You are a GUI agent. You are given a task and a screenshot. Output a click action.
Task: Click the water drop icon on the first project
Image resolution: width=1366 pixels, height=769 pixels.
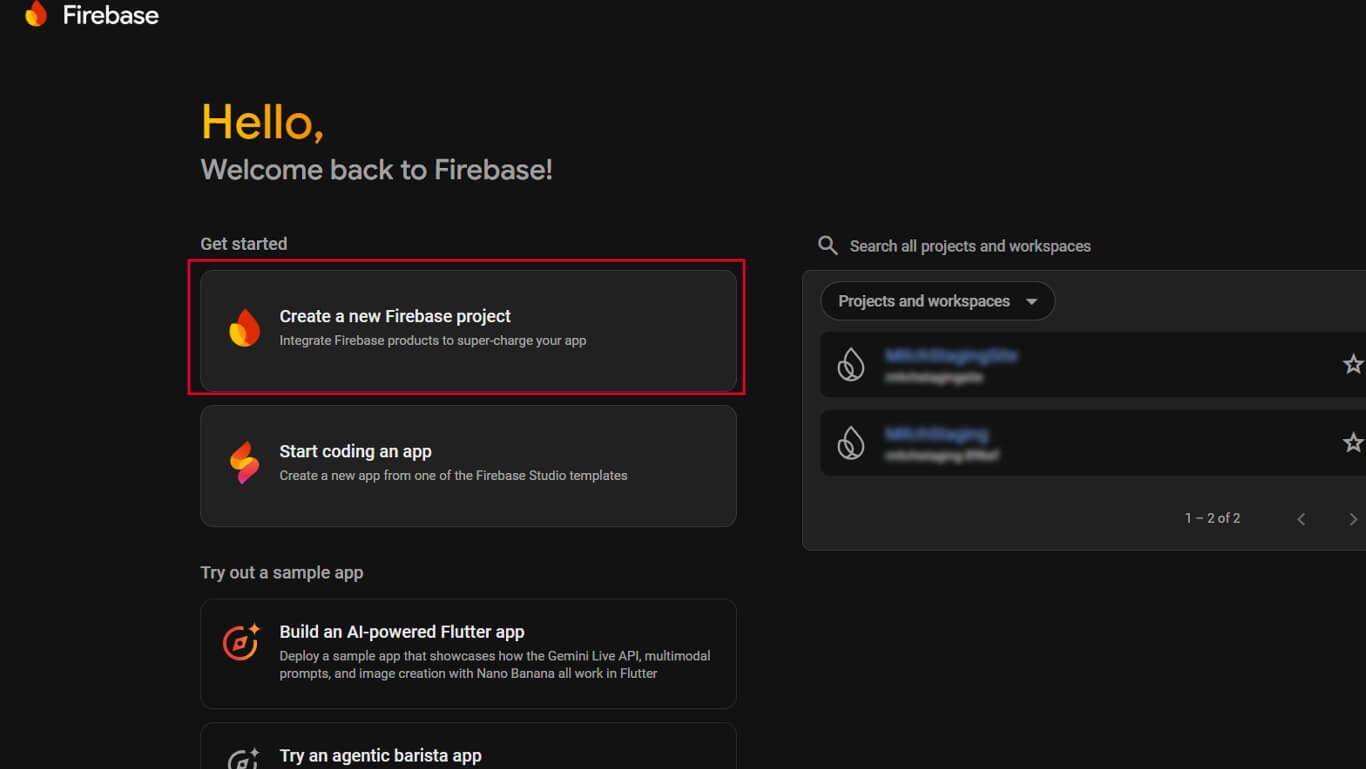point(852,364)
